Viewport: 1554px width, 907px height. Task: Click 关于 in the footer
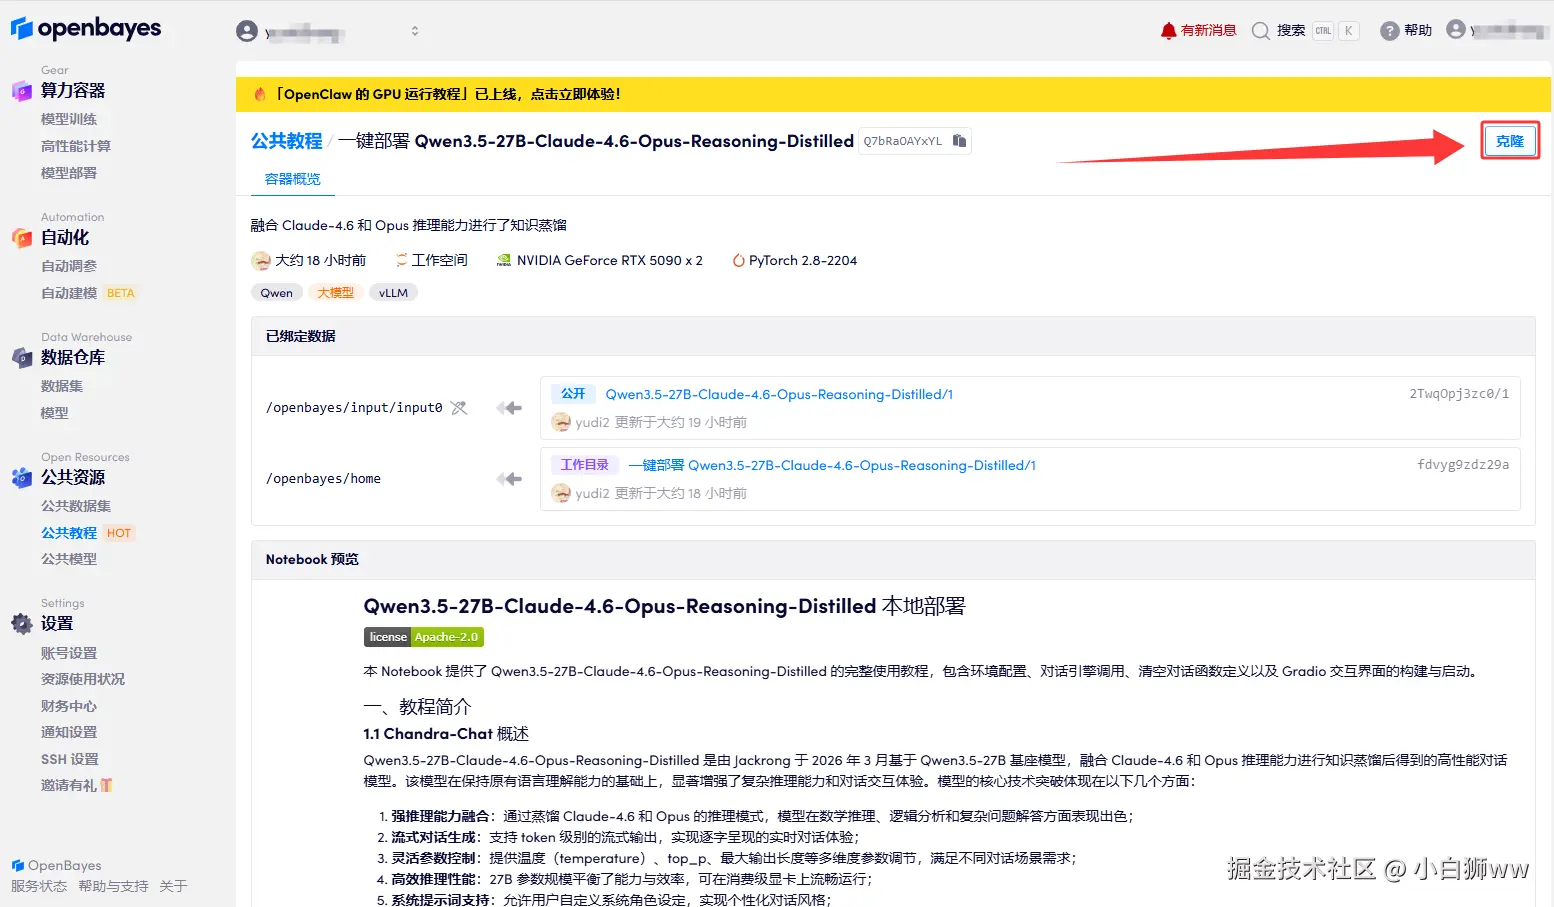(173, 886)
